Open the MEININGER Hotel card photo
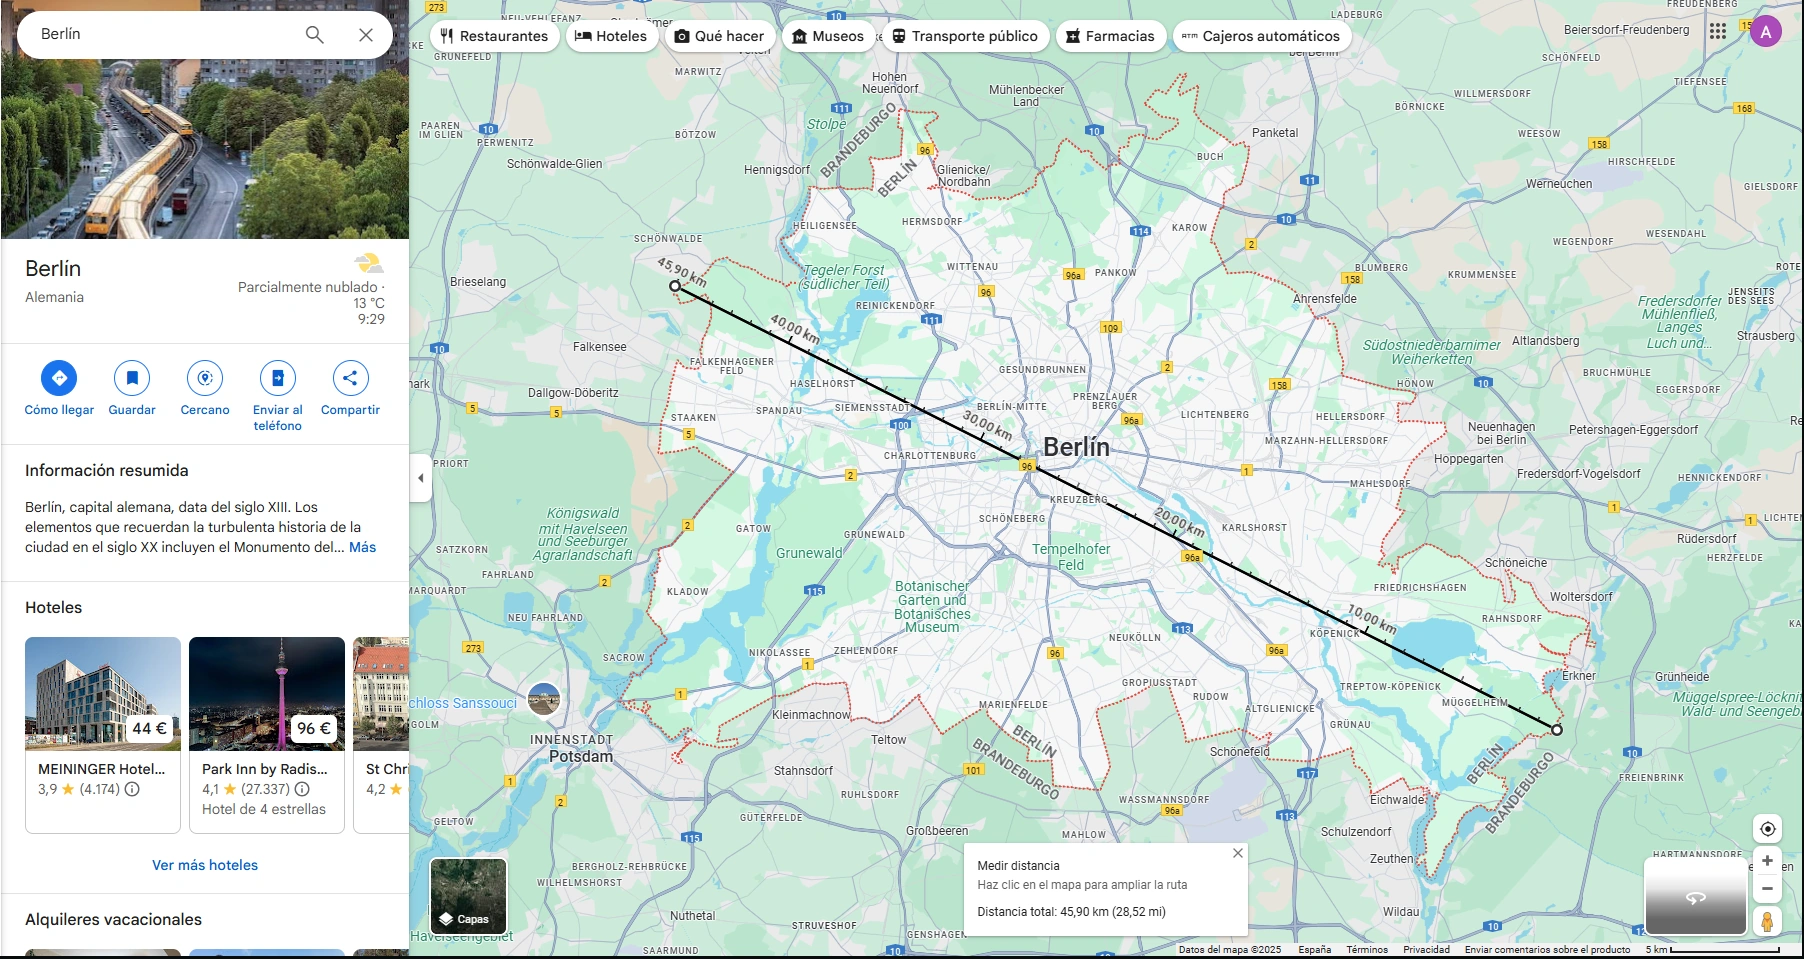This screenshot has height=959, width=1804. click(103, 694)
